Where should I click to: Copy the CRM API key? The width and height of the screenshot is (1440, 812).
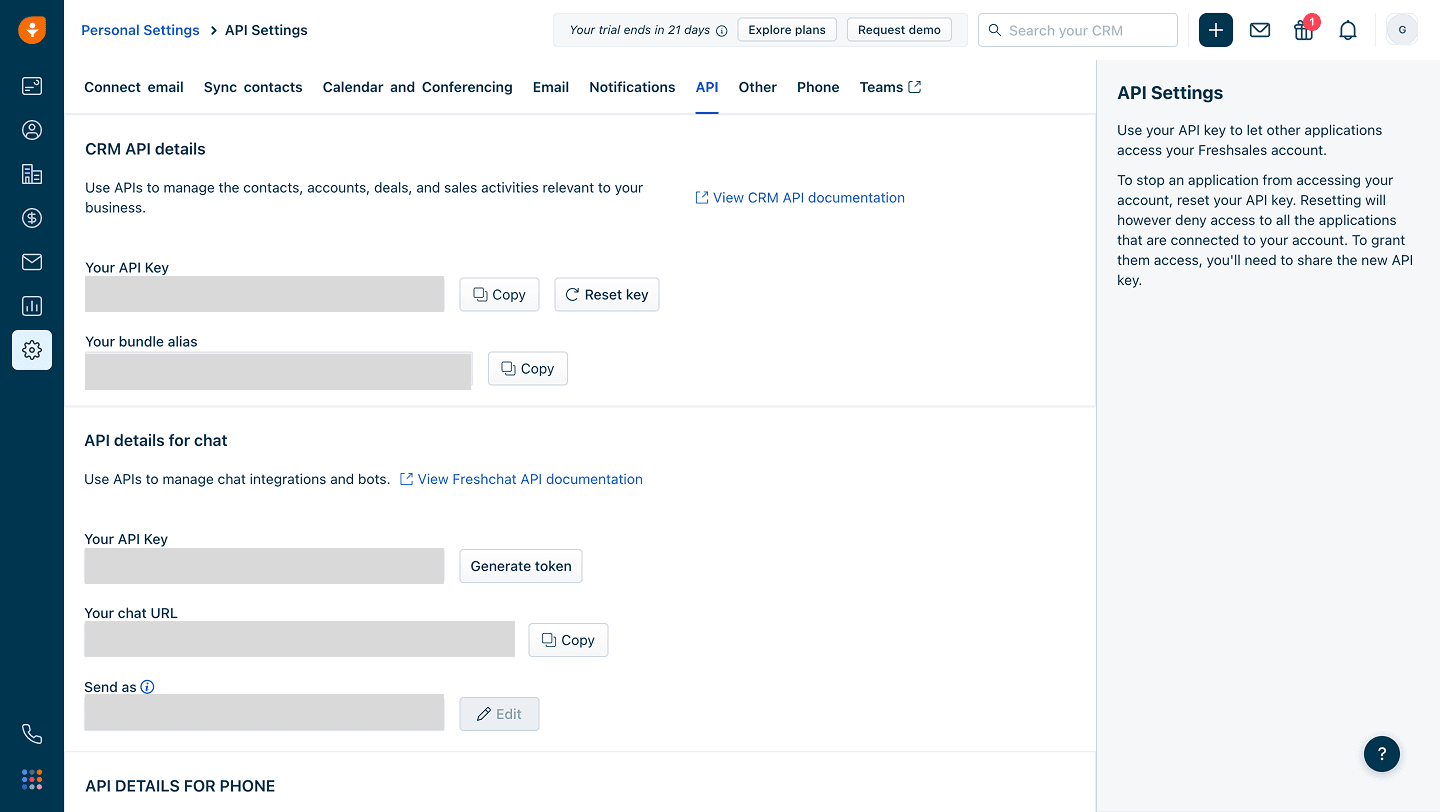499,294
